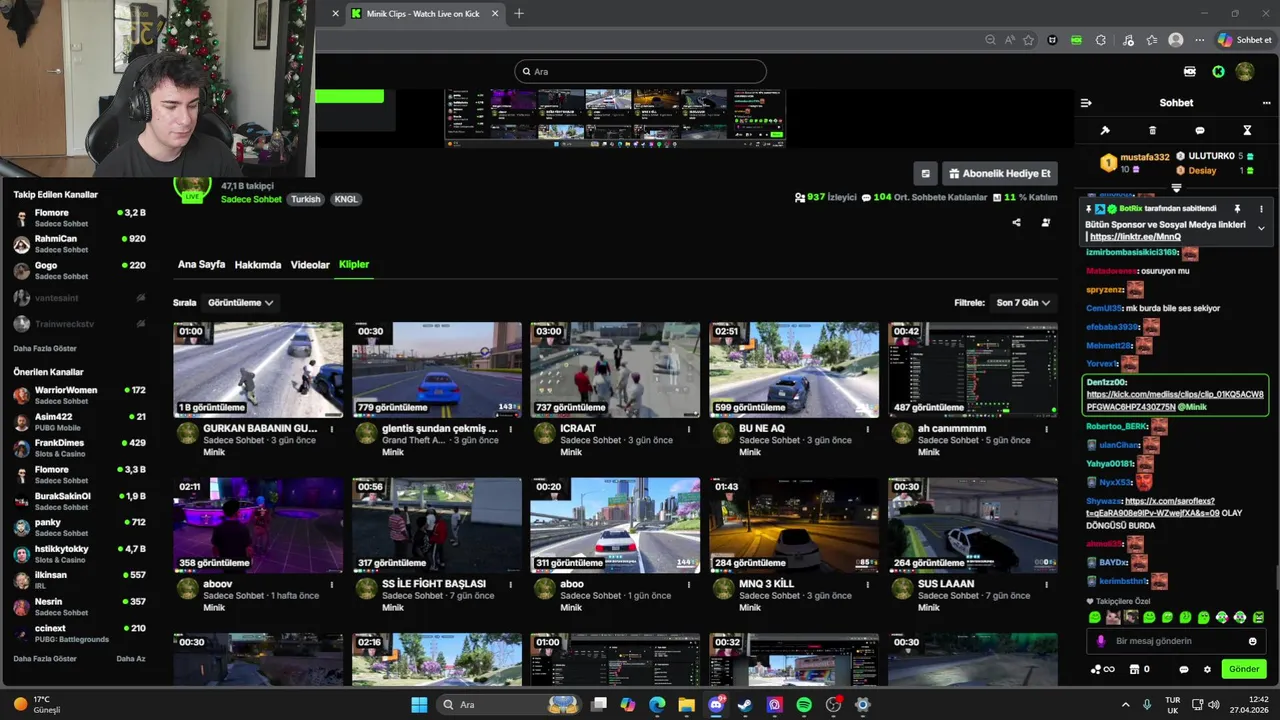The image size is (1280, 720).
Task: Open the emoji picker in message box
Action: click(x=1252, y=641)
